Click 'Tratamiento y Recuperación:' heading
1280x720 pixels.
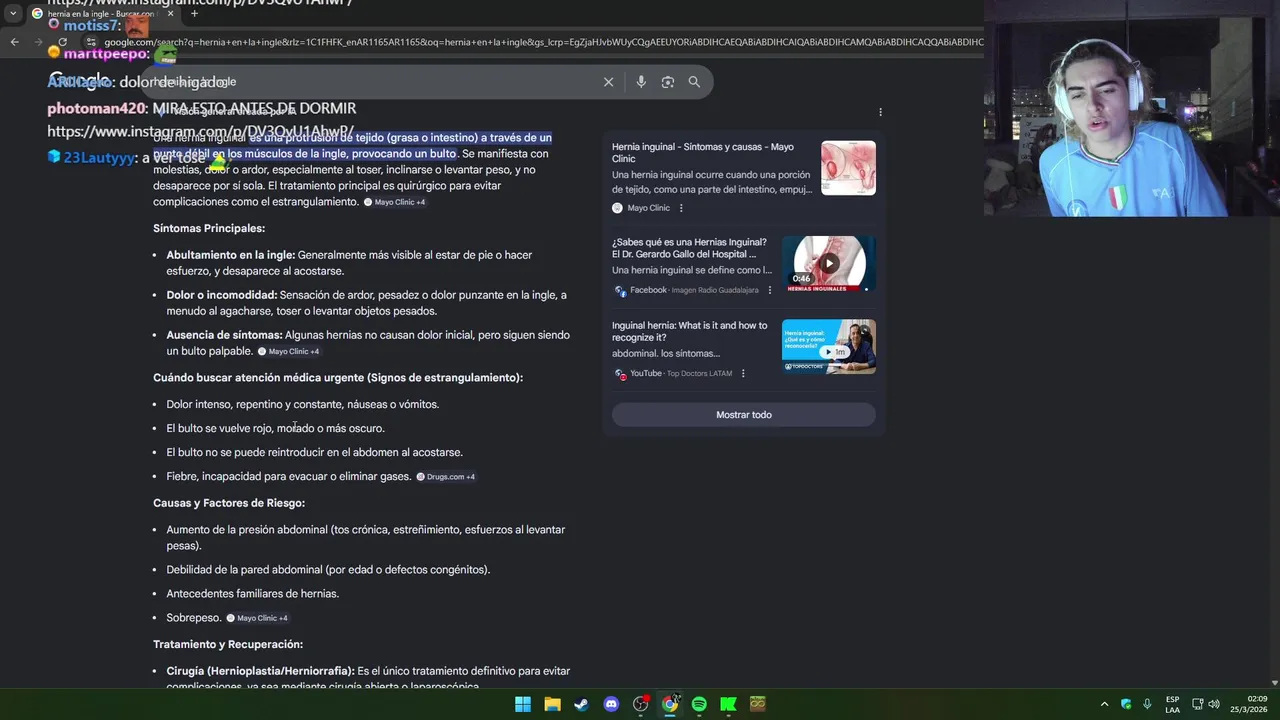[x=228, y=644]
